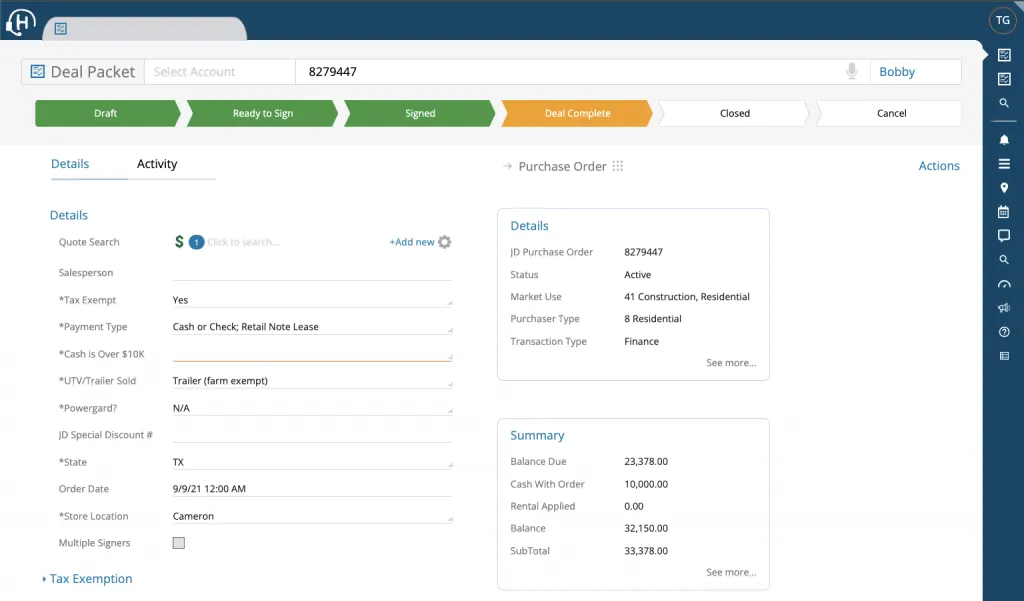Image resolution: width=1024 pixels, height=601 pixels.
Task: Click the Cash With Order value 10,000.00
Action: 646,484
